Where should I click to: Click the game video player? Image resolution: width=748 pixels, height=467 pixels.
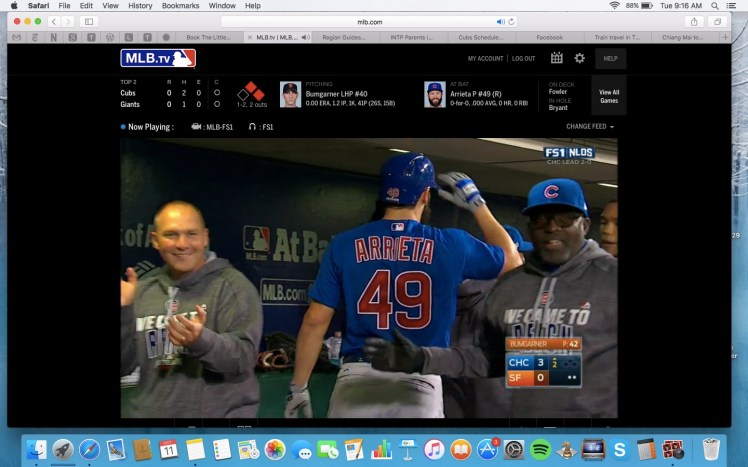point(368,277)
